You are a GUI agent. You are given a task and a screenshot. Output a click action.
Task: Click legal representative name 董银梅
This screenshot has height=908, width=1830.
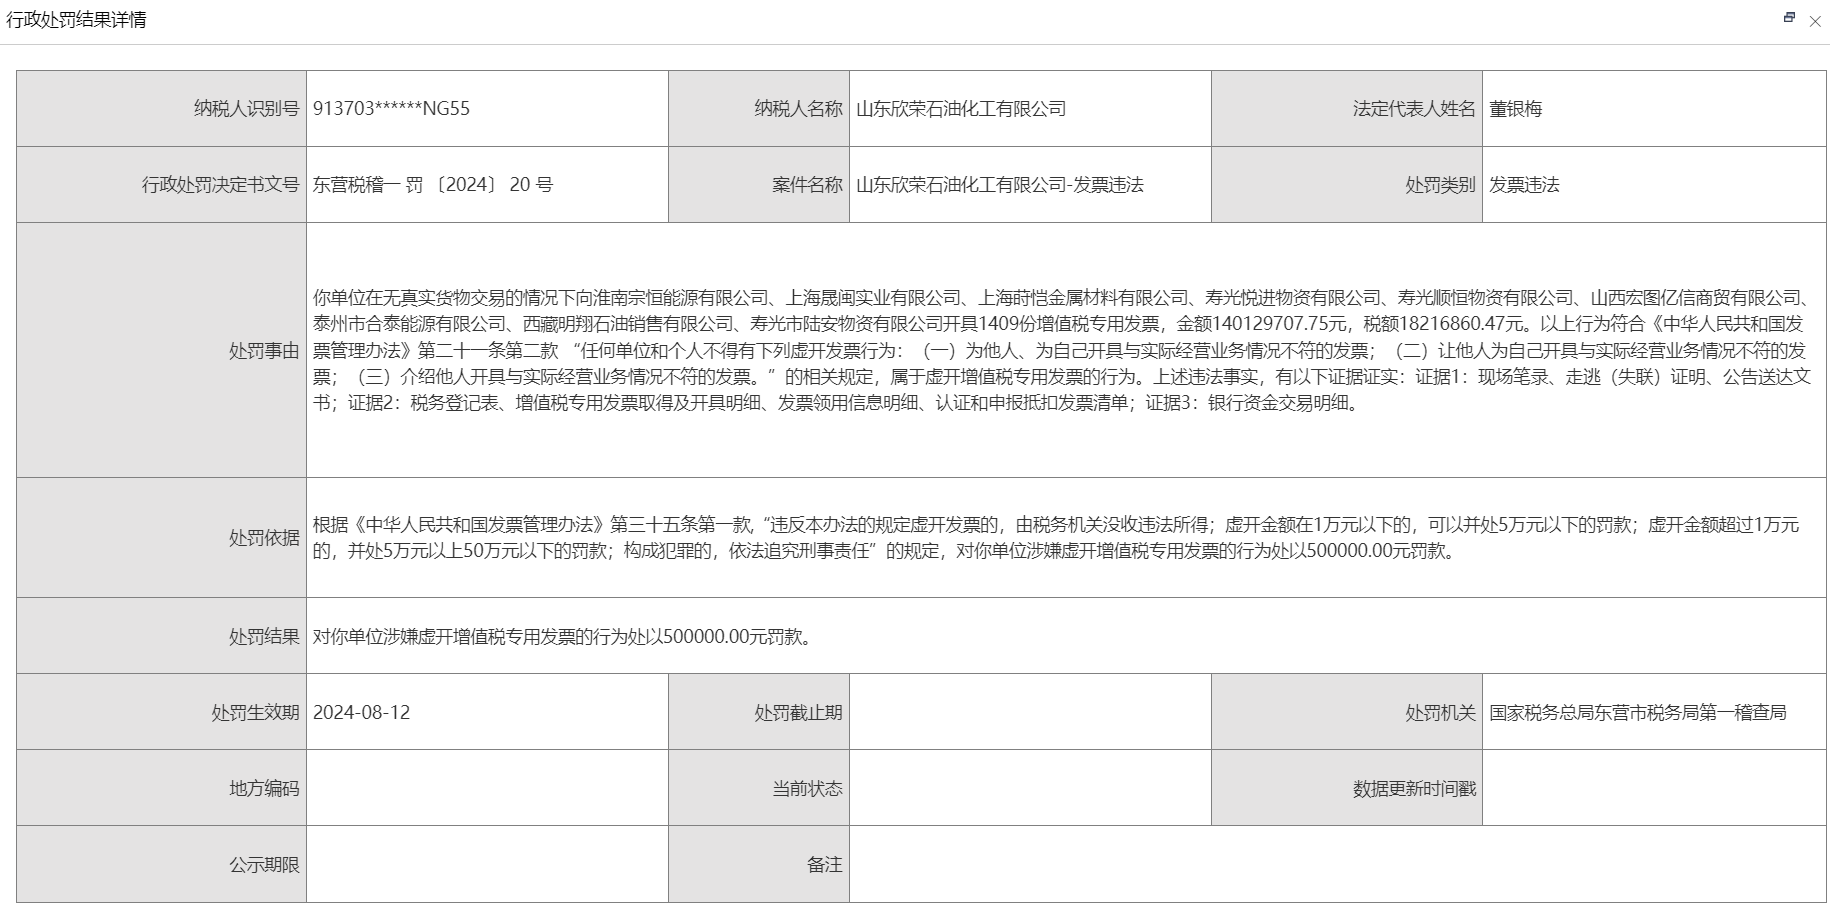(1515, 109)
